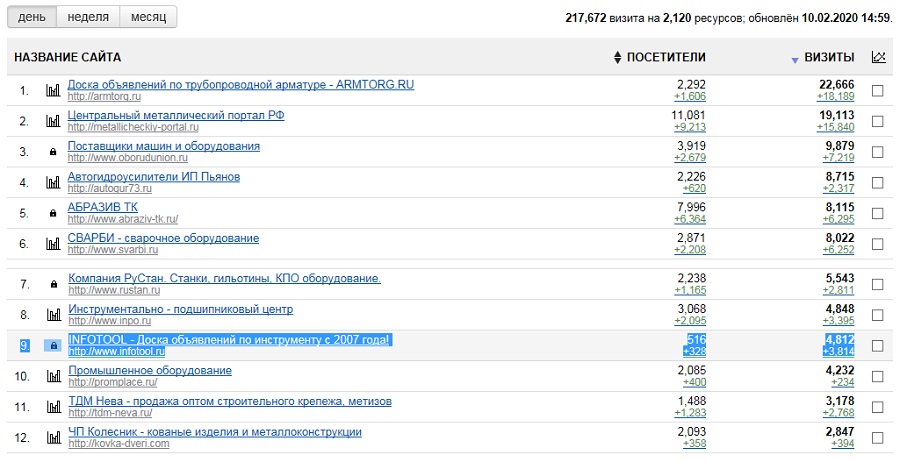The image size is (900, 462).
Task: Check the checkbox for АБРАЗИВ ТК row
Action: coord(878,213)
